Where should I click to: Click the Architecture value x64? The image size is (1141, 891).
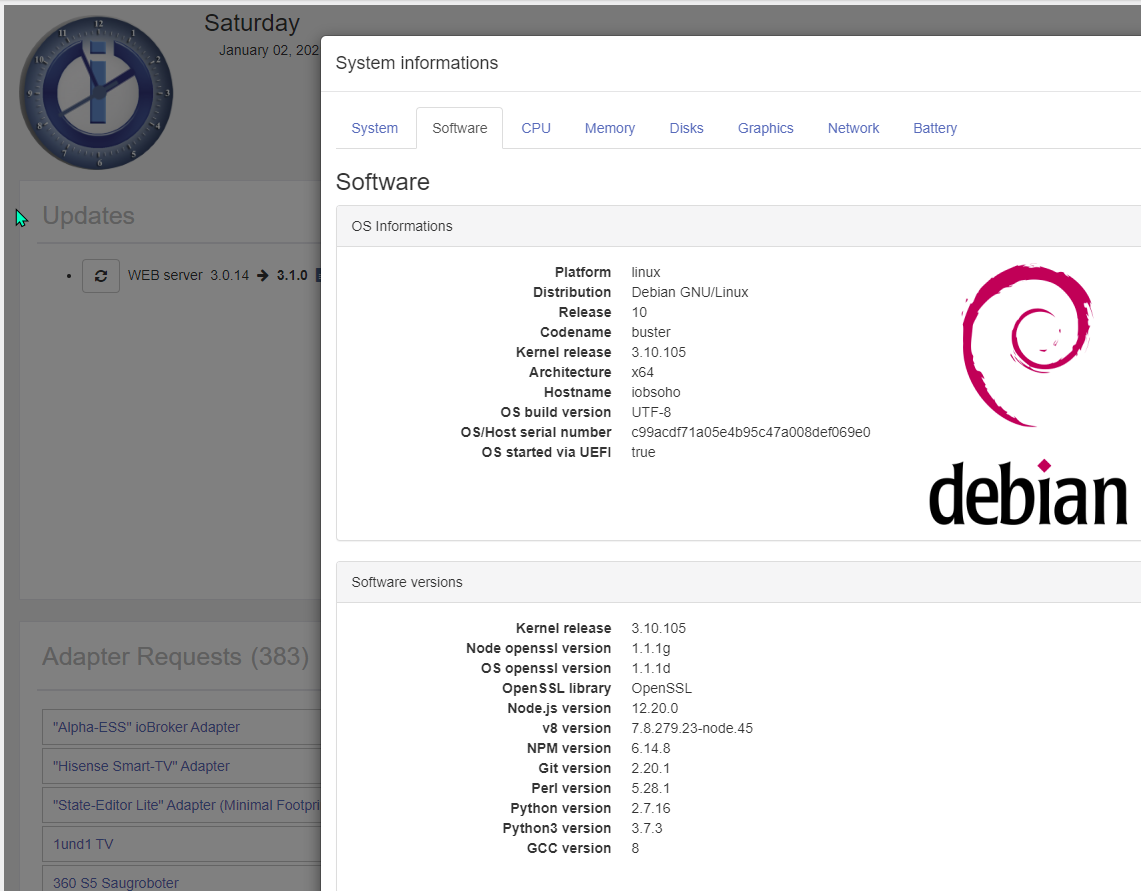point(642,373)
